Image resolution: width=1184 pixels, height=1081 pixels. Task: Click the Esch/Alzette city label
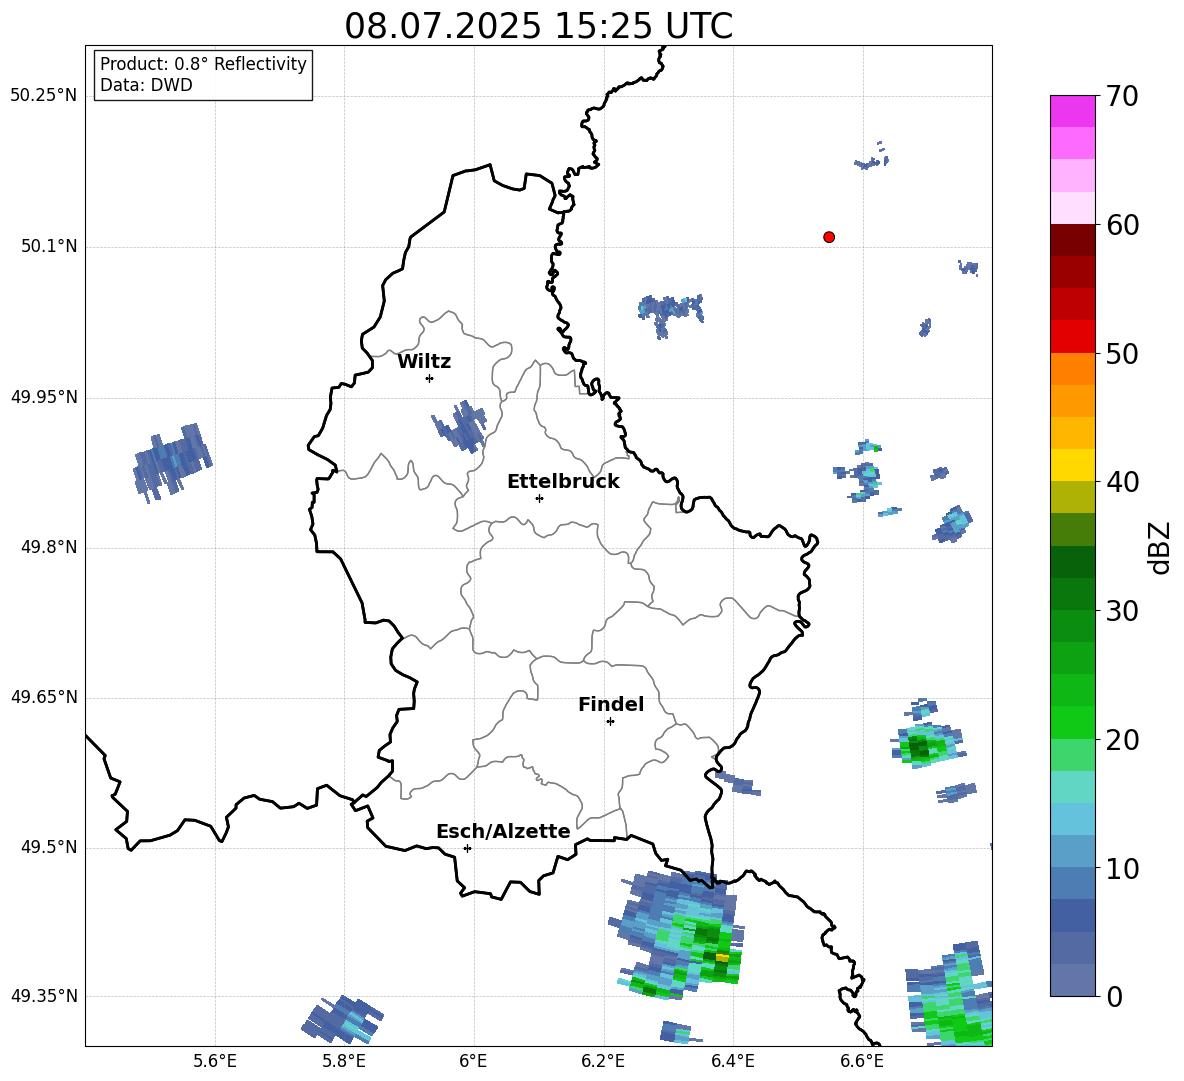tap(504, 831)
